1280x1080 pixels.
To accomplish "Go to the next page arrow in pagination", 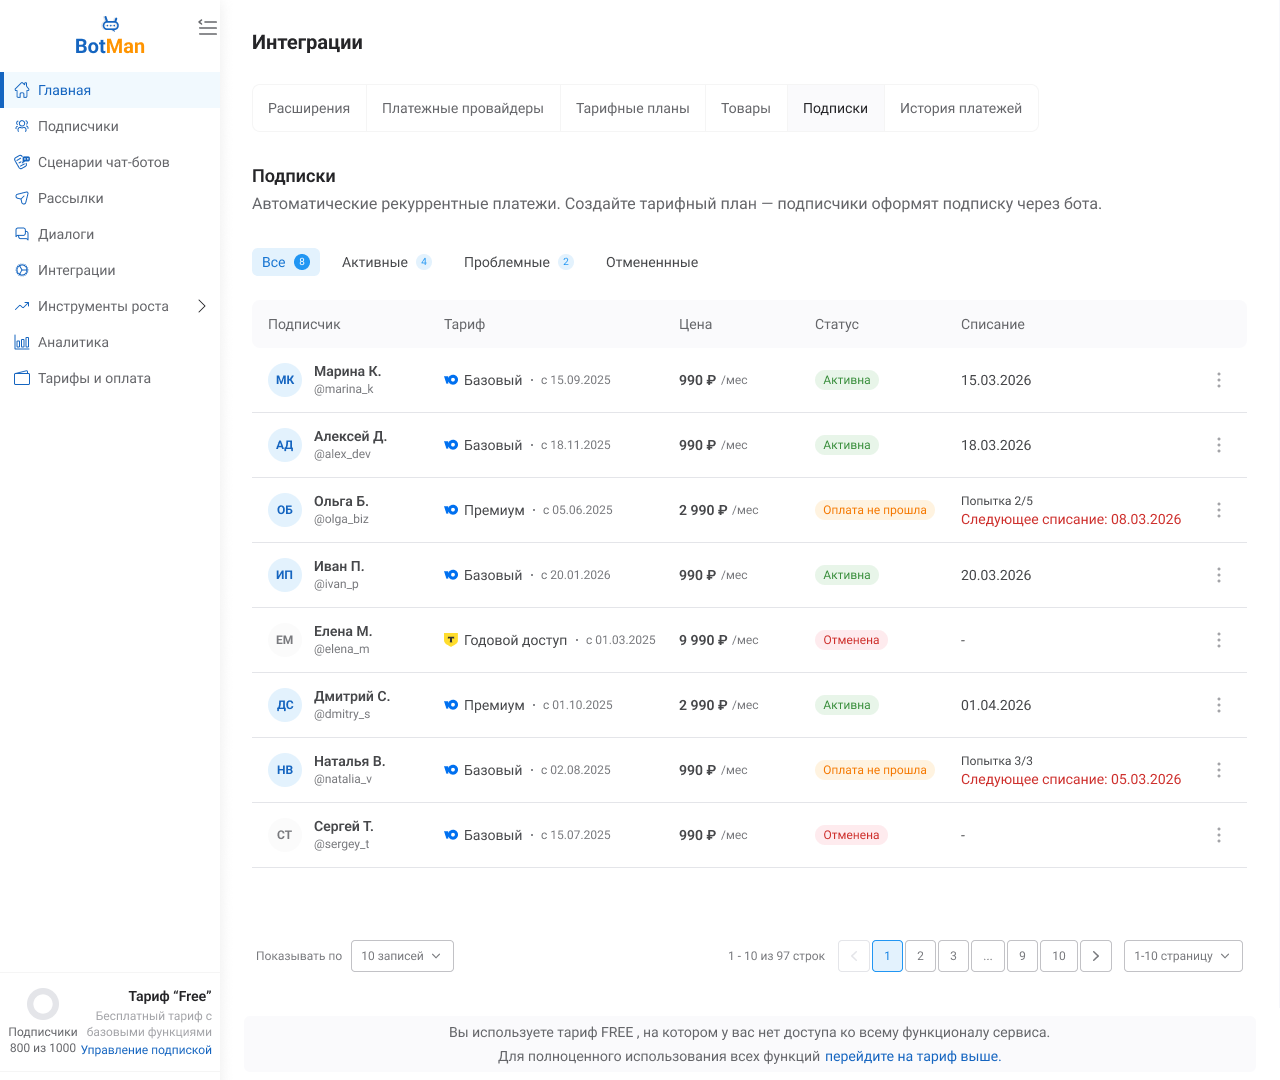I will (1096, 956).
